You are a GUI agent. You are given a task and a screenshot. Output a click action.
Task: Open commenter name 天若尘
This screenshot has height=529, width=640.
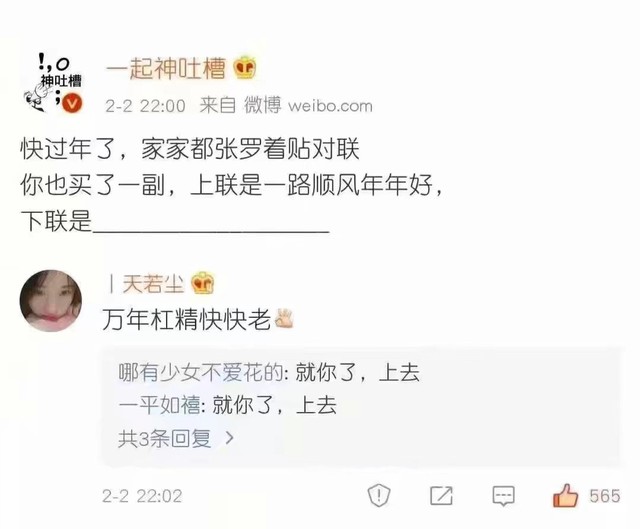click(x=153, y=283)
